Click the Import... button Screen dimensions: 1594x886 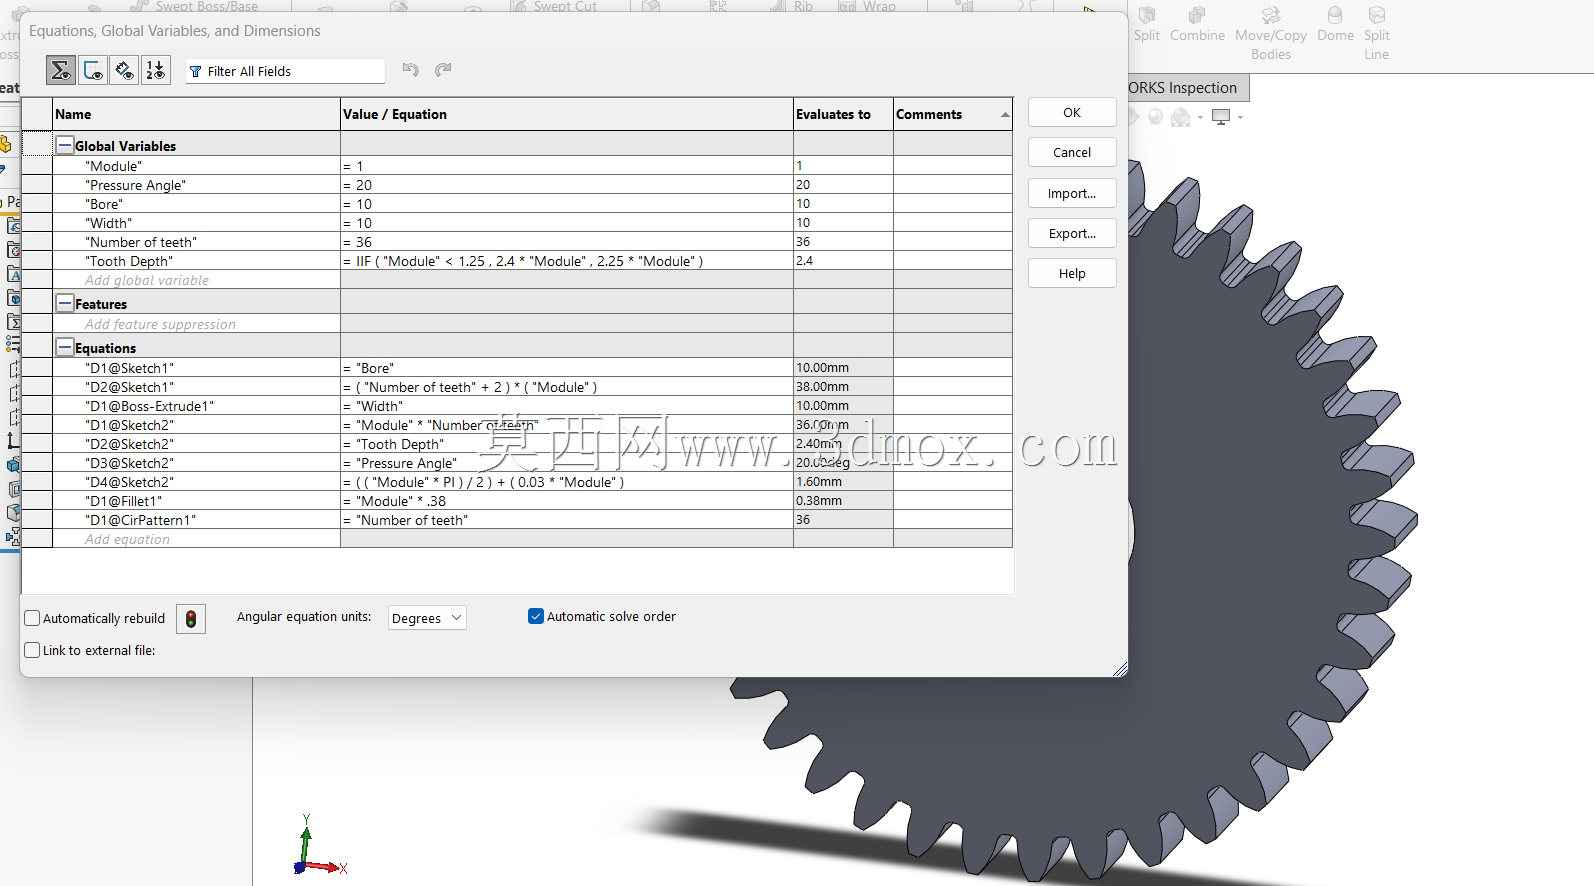click(x=1072, y=194)
